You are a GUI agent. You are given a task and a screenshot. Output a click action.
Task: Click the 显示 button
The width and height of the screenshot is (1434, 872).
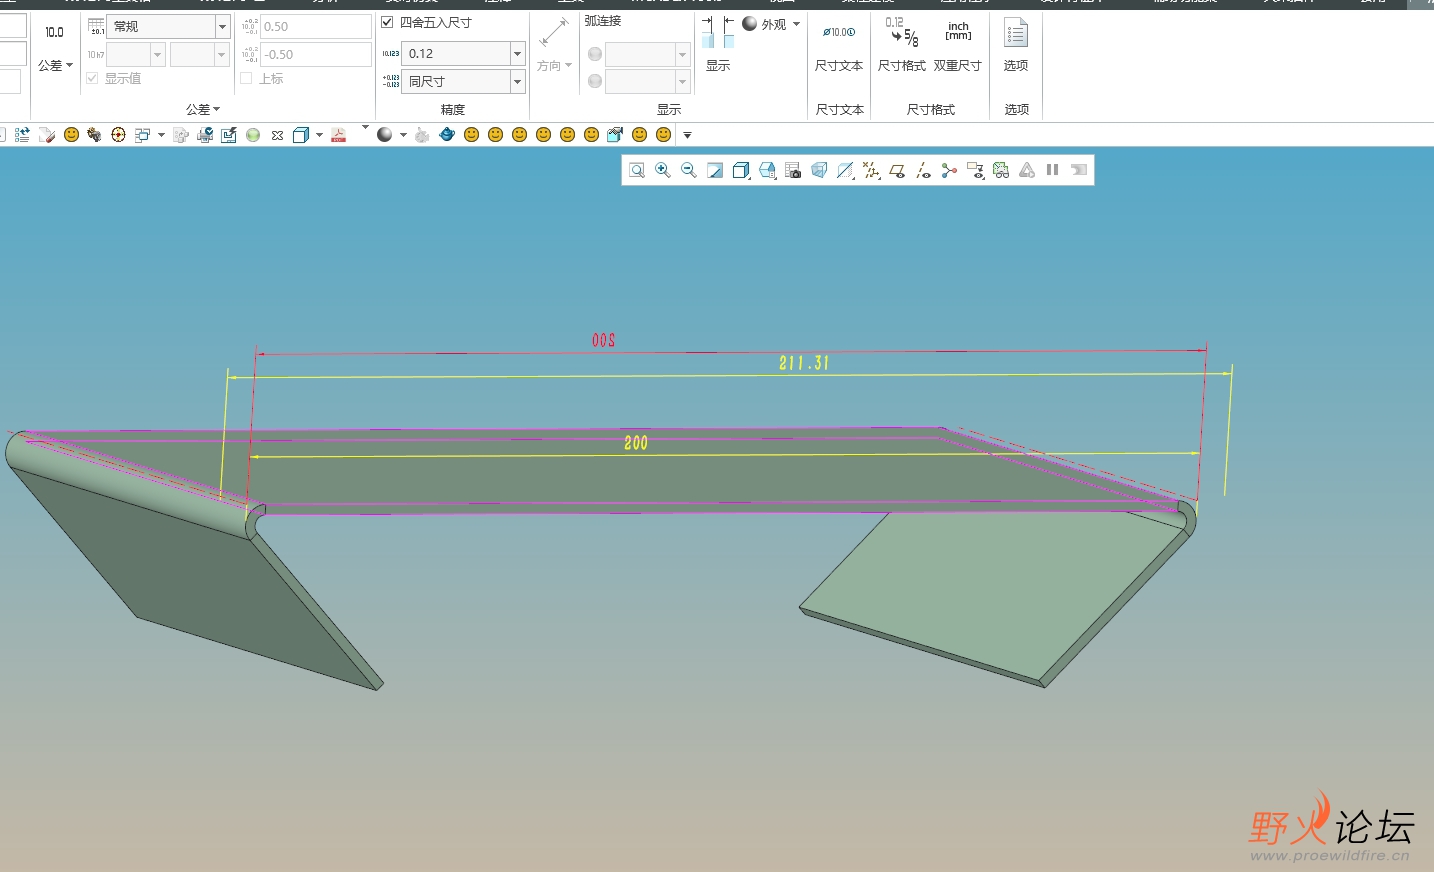tap(718, 45)
